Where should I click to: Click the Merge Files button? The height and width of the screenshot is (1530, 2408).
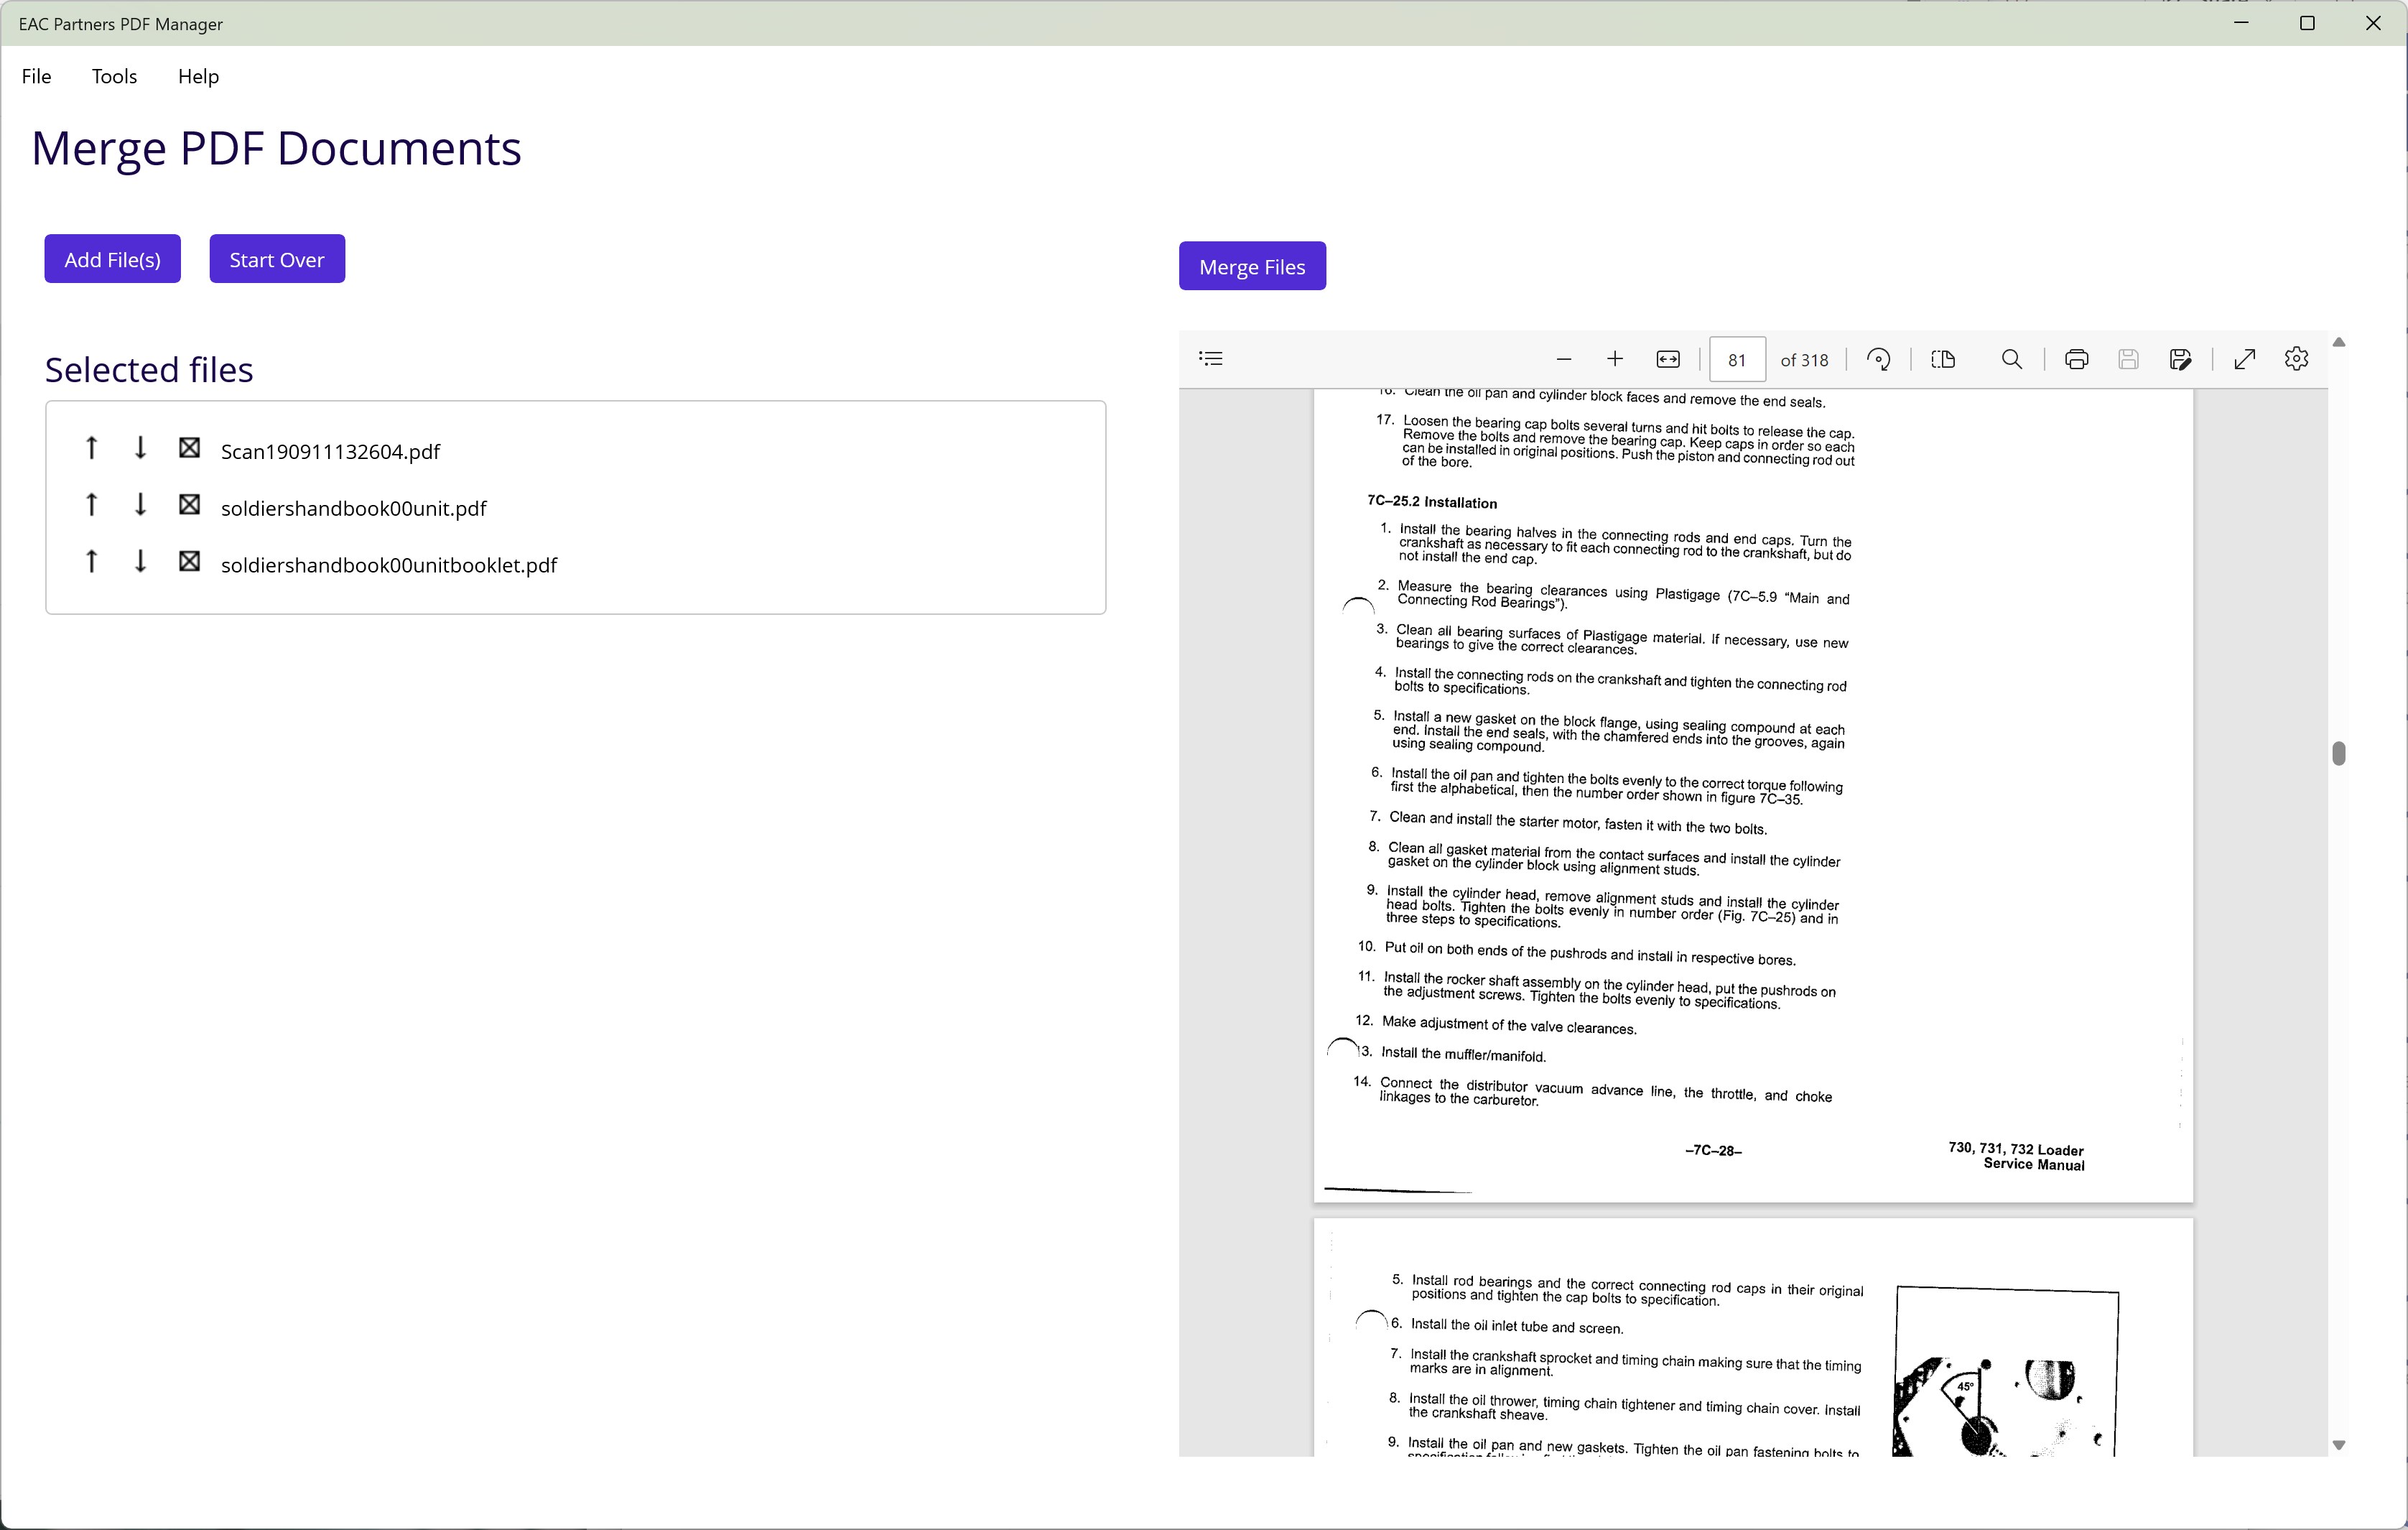pos(1252,267)
